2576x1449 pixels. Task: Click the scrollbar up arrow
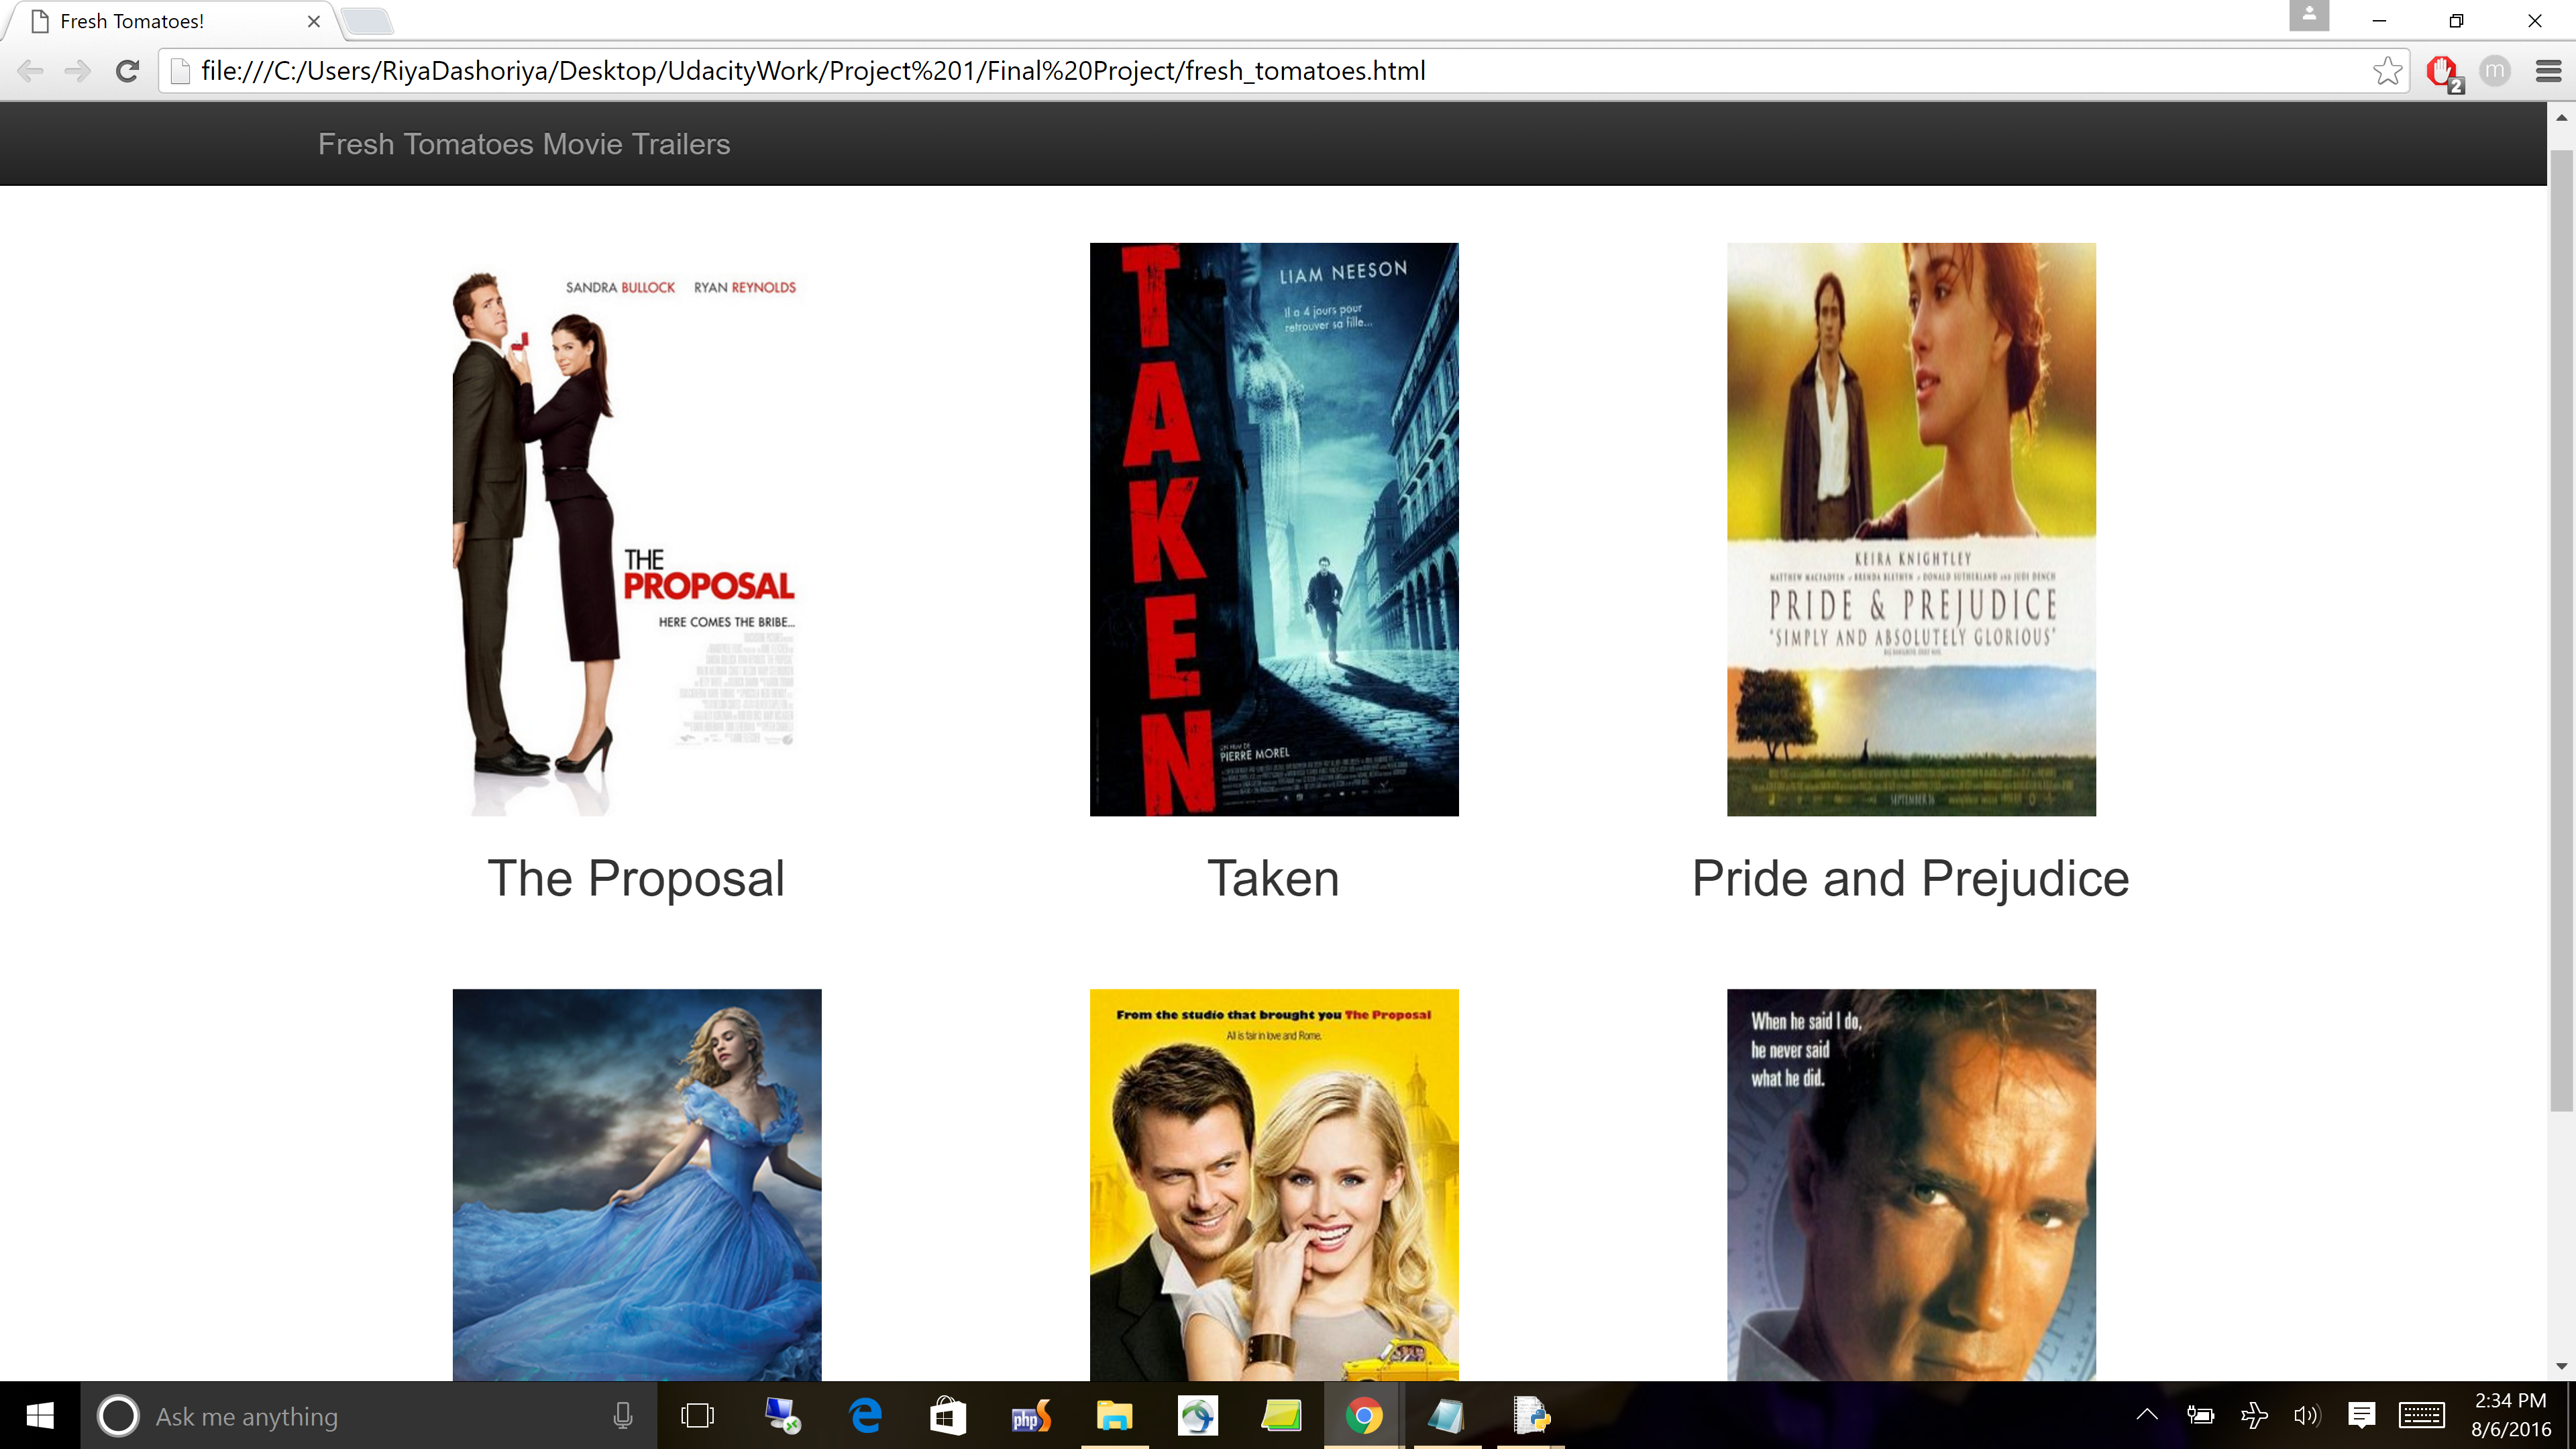point(2561,117)
